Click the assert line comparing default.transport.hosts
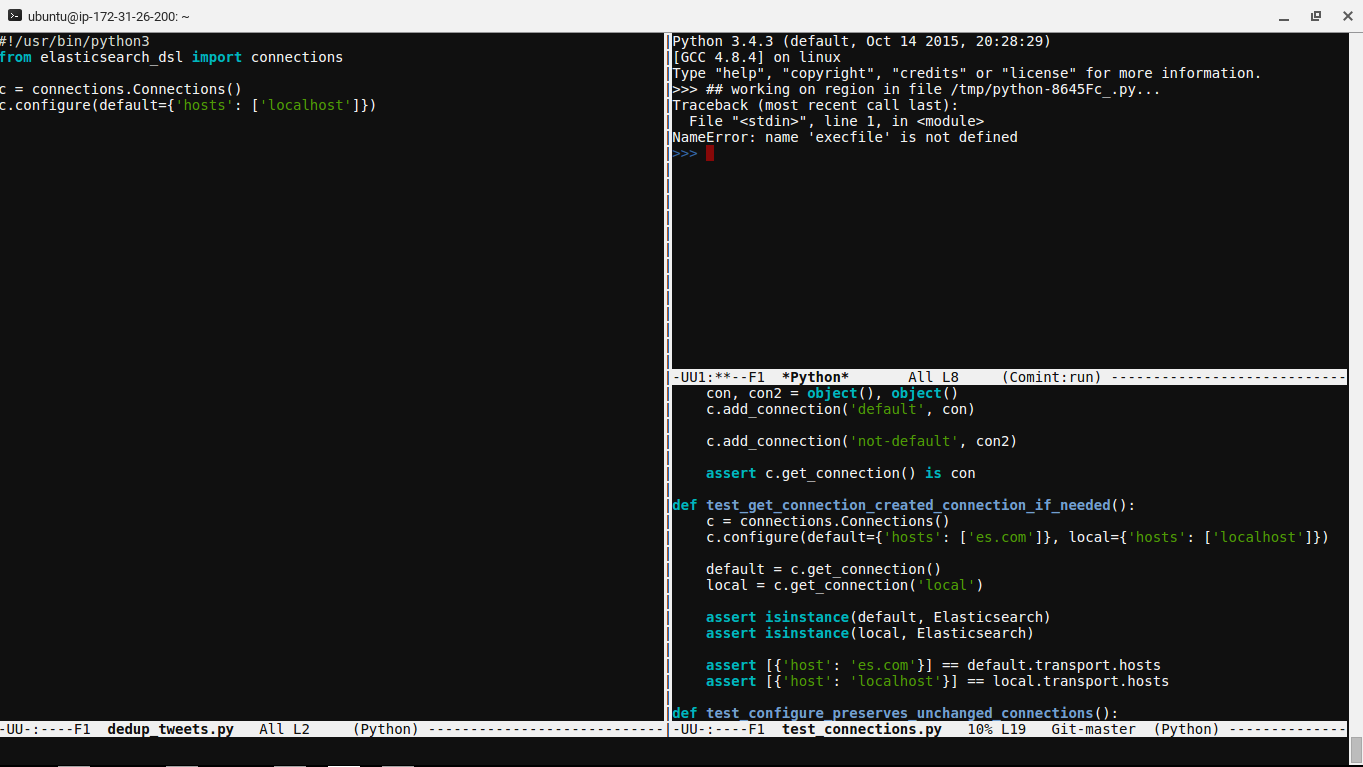This screenshot has width=1363, height=767. [x=933, y=665]
